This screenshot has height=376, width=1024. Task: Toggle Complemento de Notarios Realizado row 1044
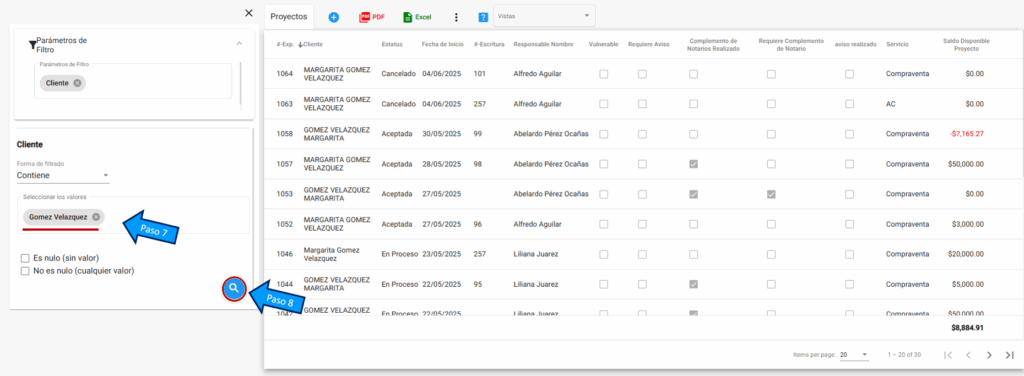click(693, 284)
